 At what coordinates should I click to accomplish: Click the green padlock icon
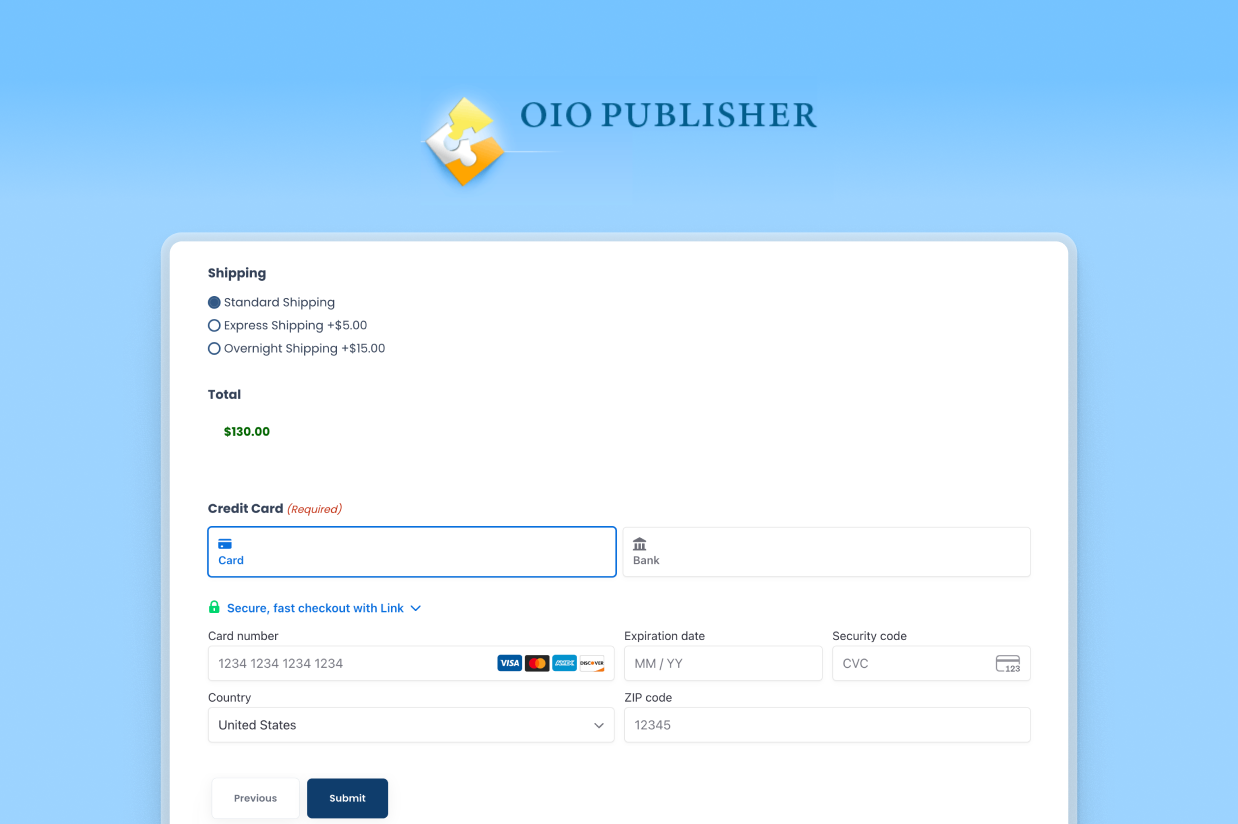point(214,608)
